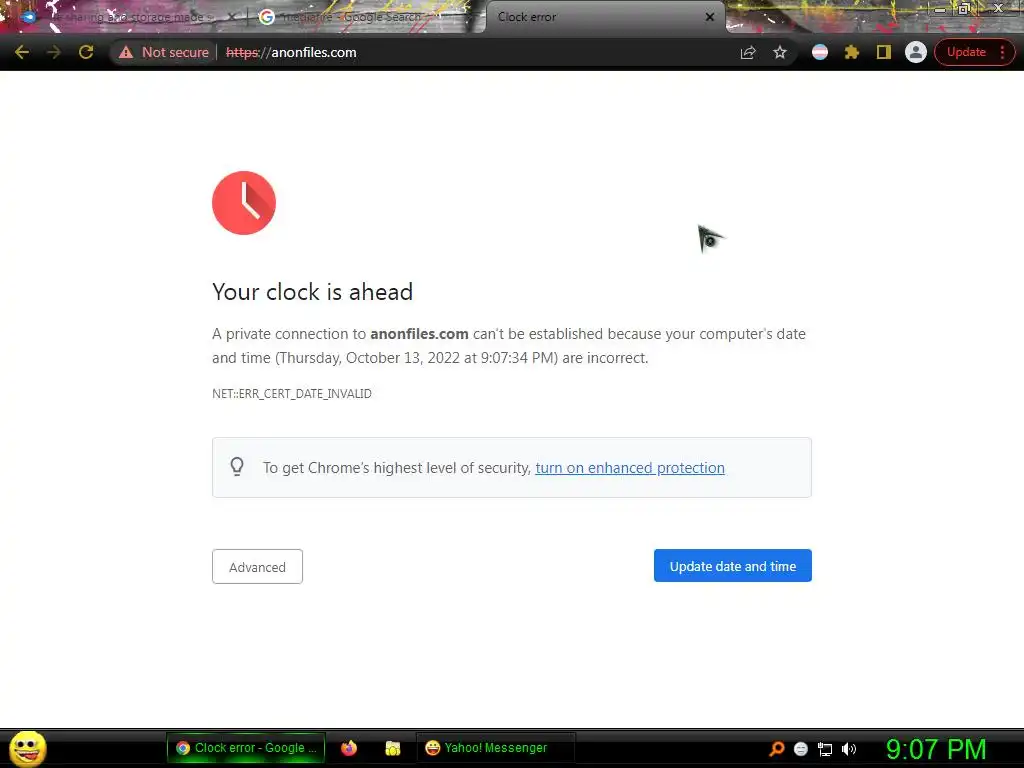Image resolution: width=1024 pixels, height=768 pixels.
Task: Click the 9:07 PM taskbar clock
Action: pos(936,749)
